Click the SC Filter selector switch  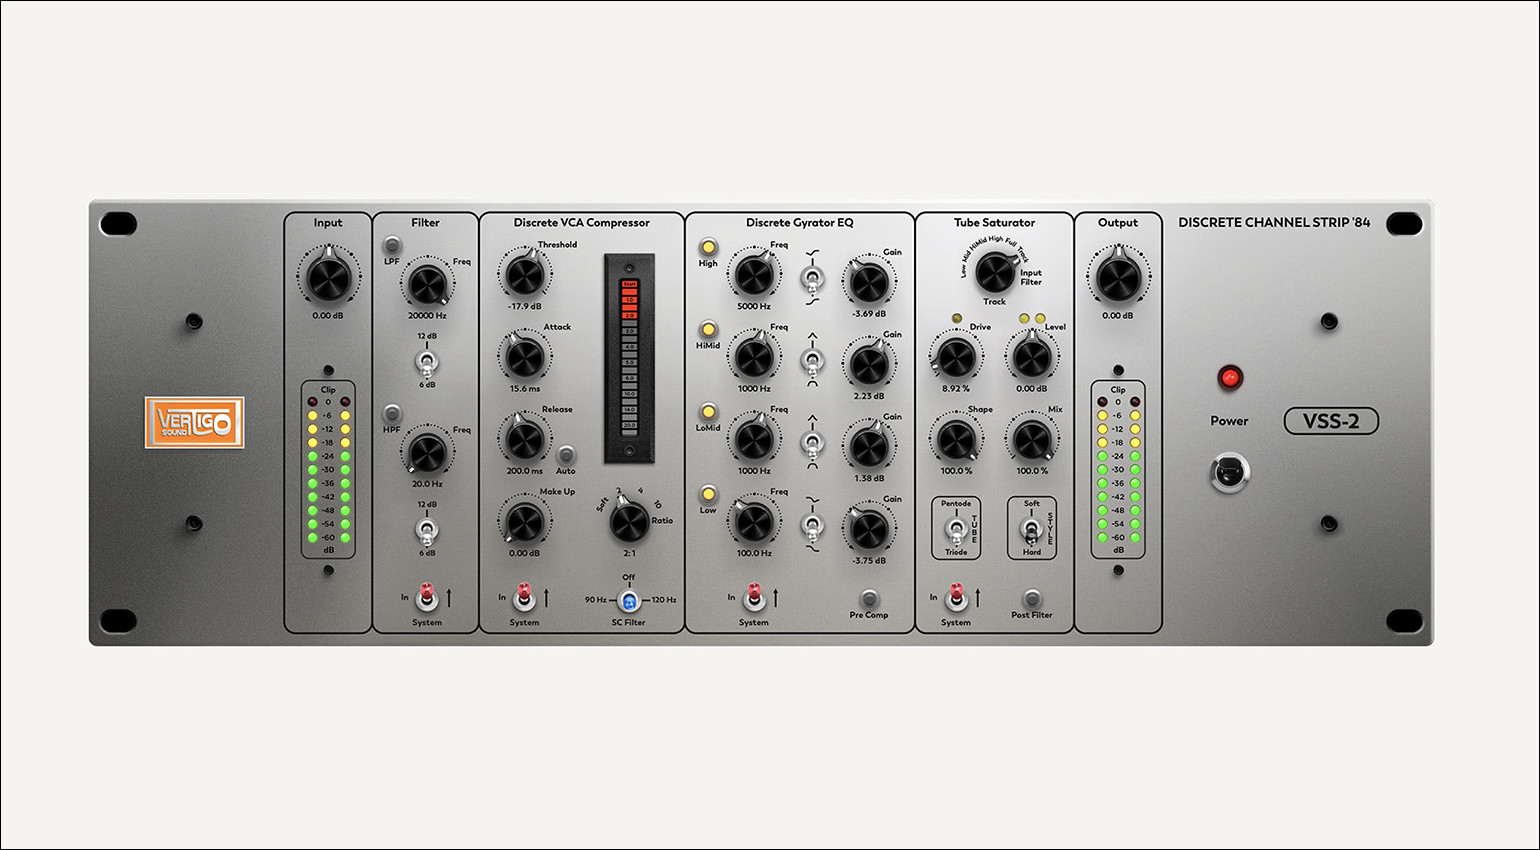(629, 601)
